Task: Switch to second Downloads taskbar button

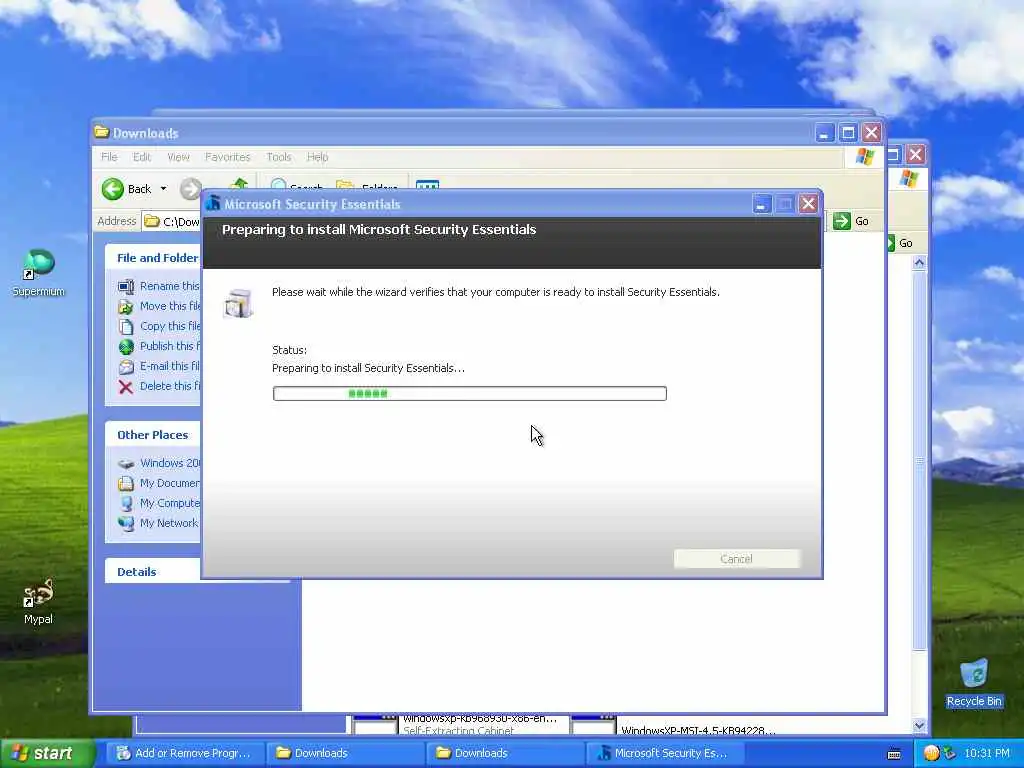Action: pyautogui.click(x=505, y=753)
